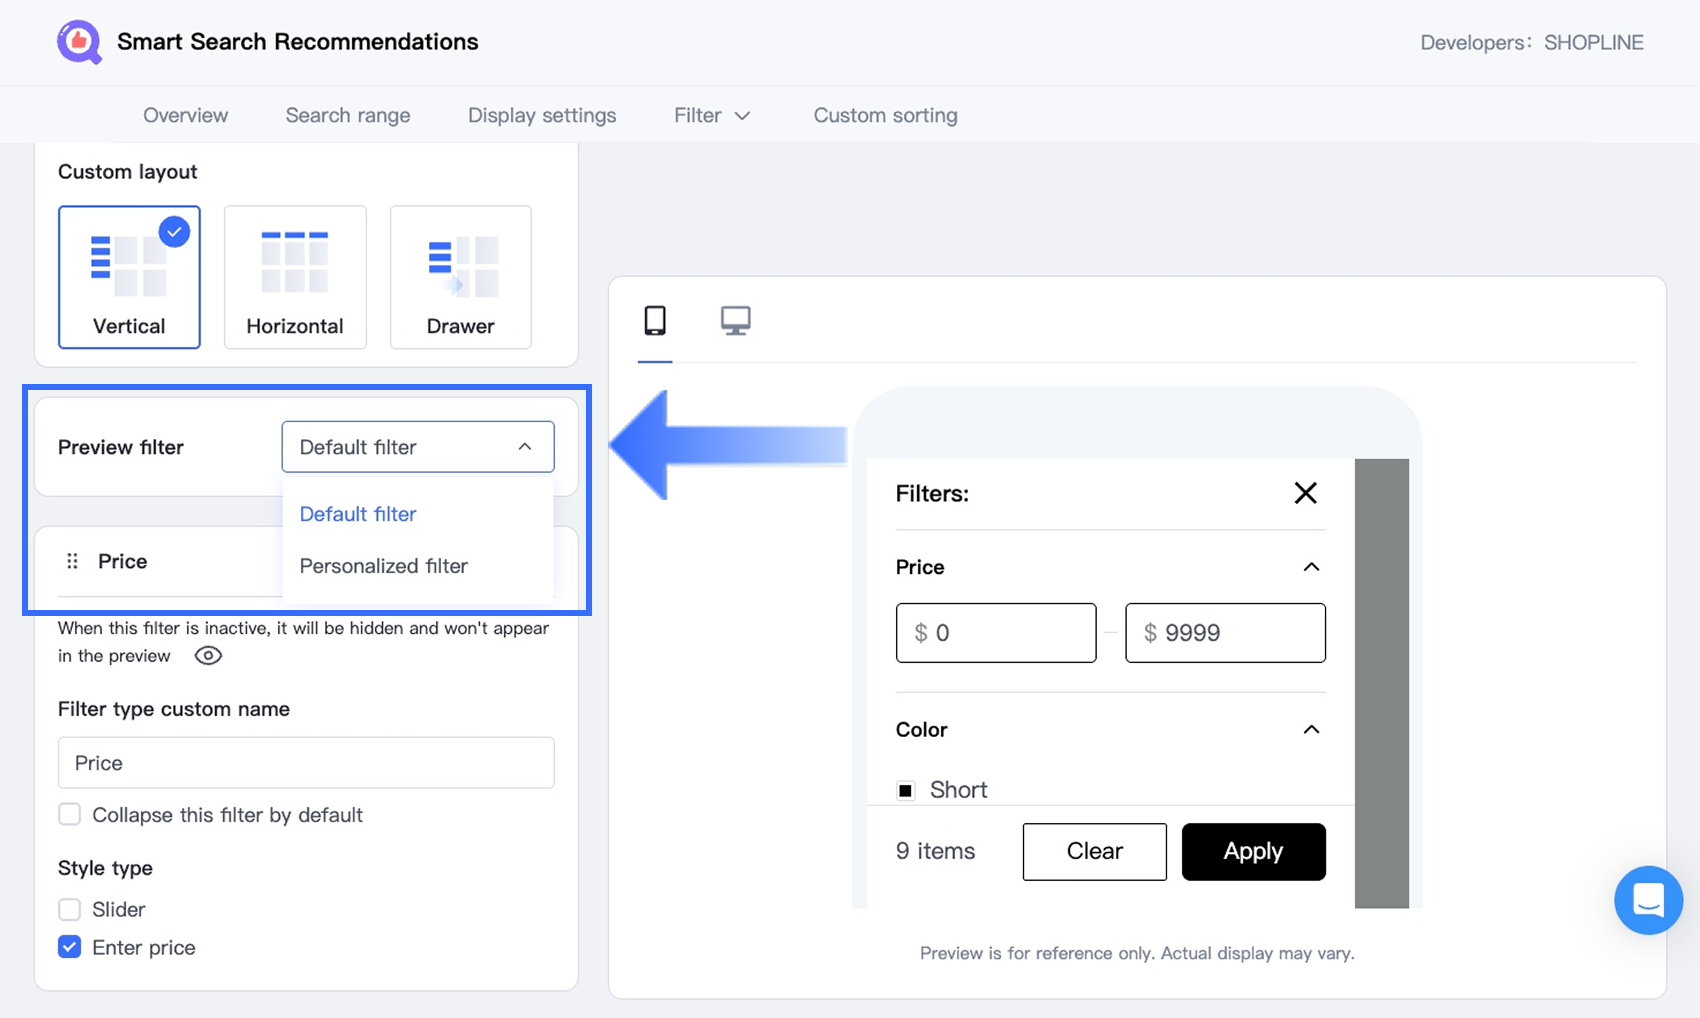Open the chat support bubble
The width and height of the screenshot is (1700, 1018).
(1647, 900)
